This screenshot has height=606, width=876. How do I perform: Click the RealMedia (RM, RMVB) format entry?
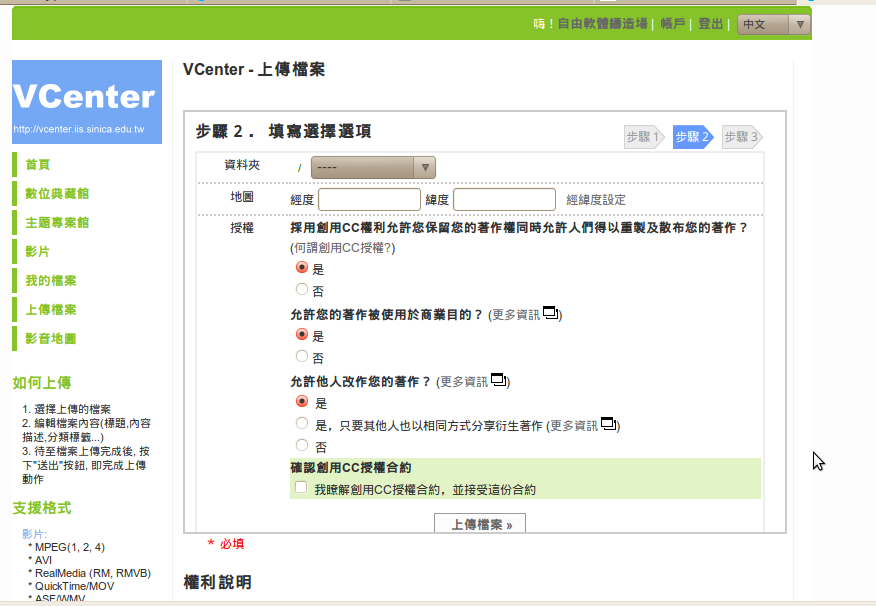[93, 573]
